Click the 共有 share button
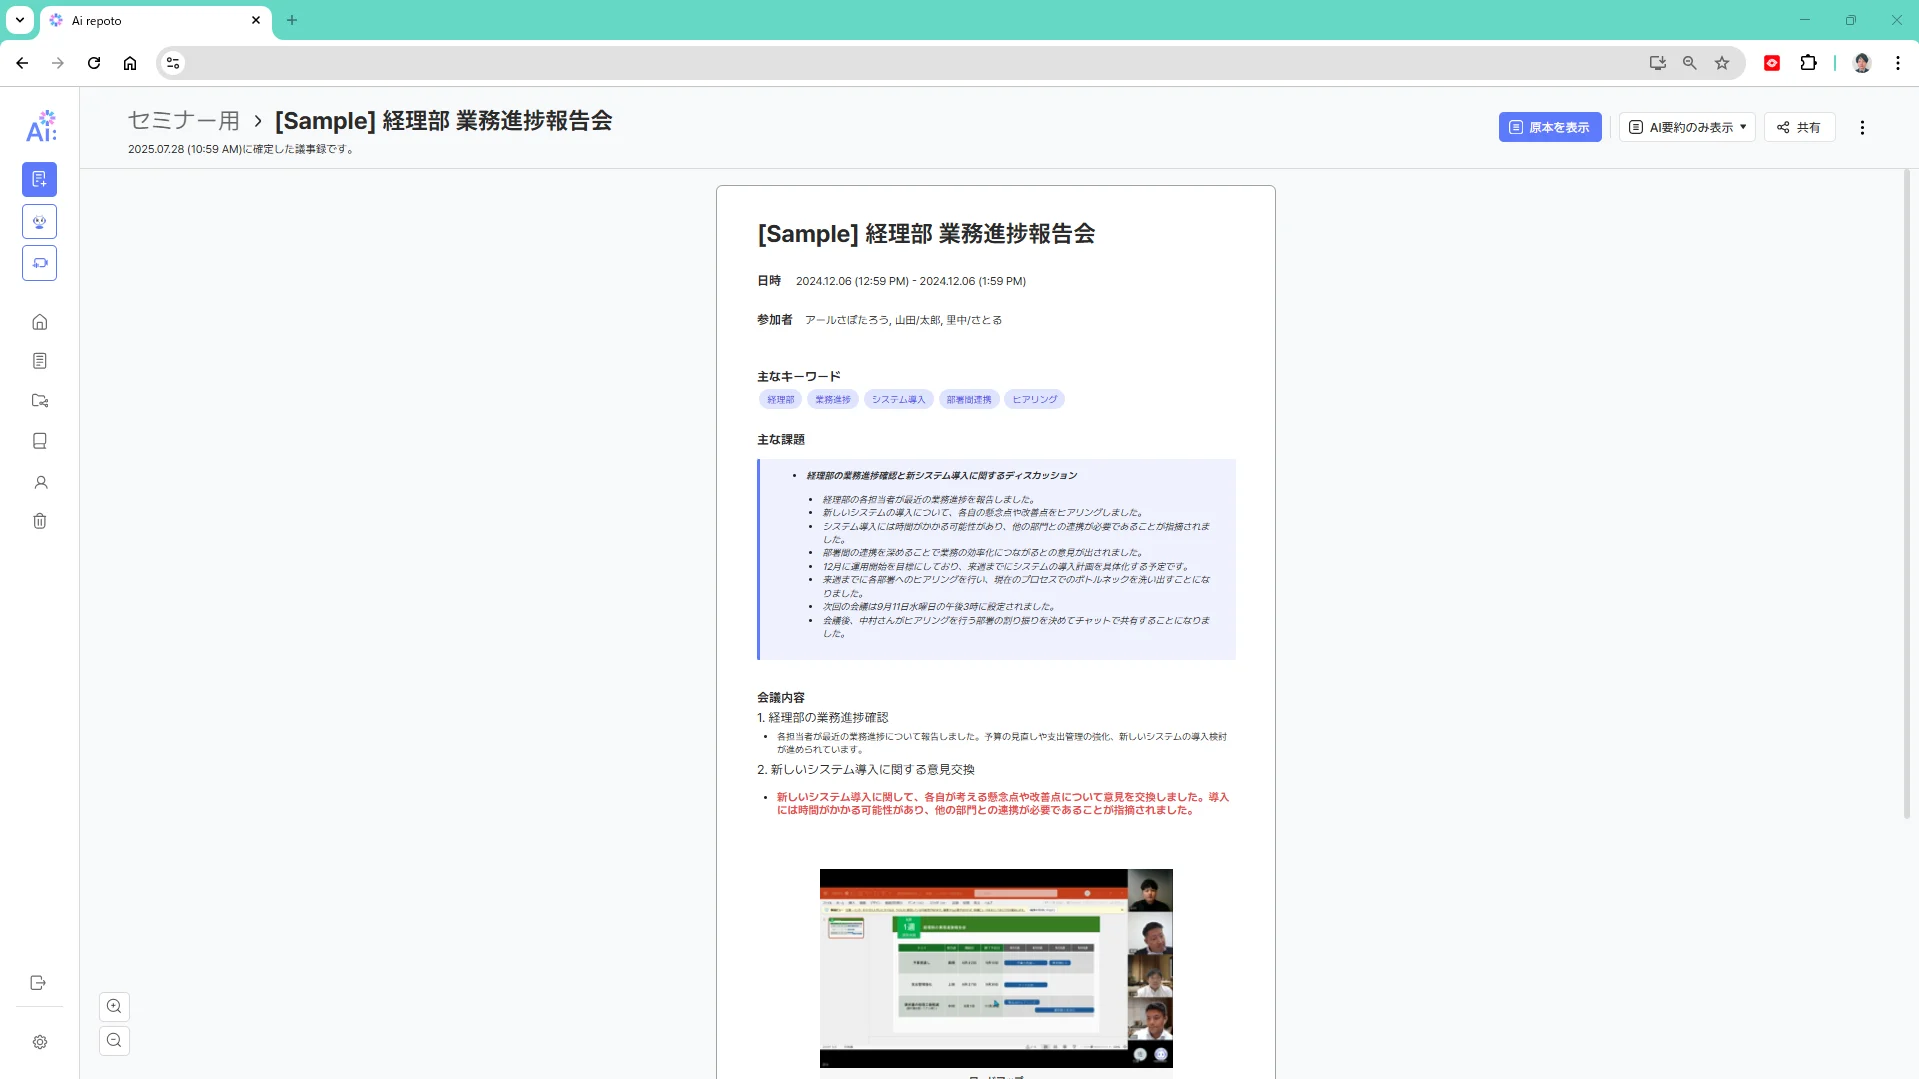1919x1079 pixels. pyautogui.click(x=1799, y=127)
